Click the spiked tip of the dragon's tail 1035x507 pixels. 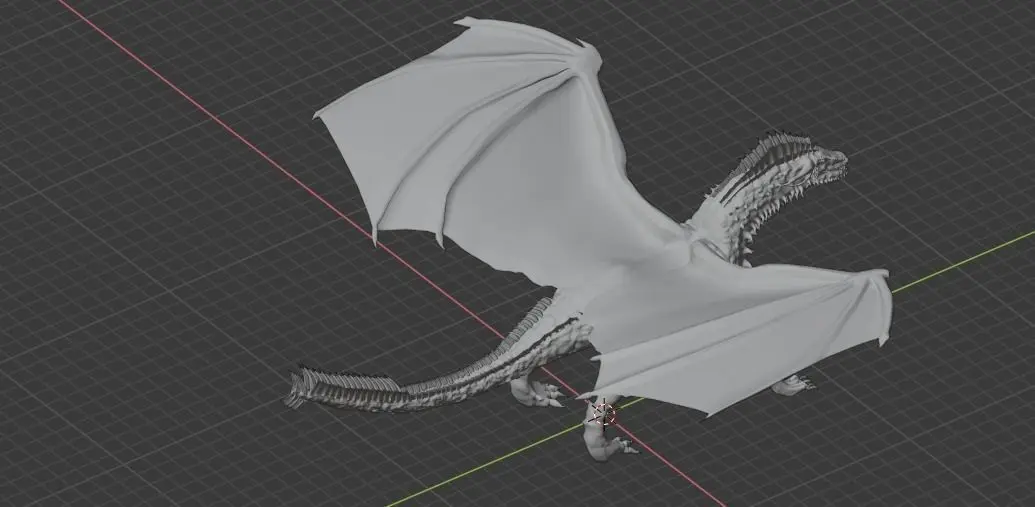click(300, 389)
